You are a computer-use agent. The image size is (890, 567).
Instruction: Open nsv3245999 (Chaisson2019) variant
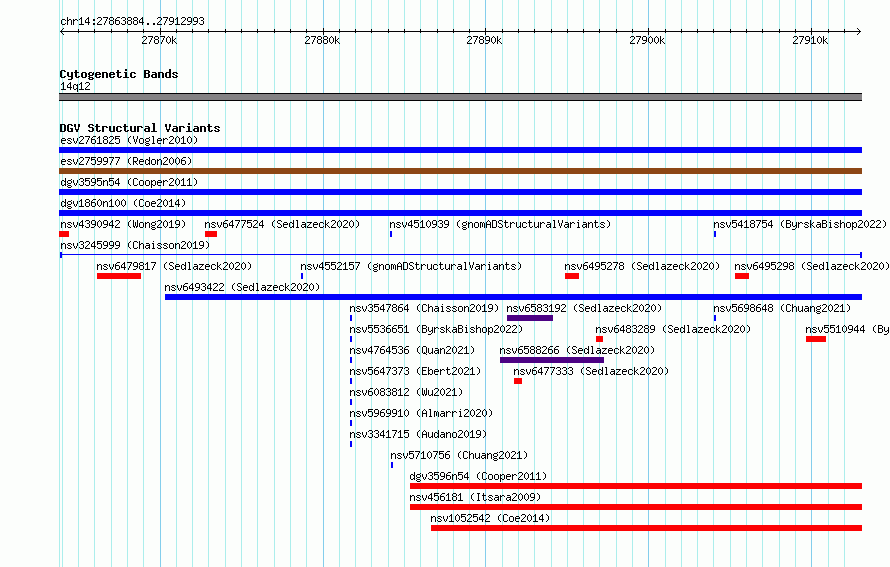coord(135,245)
